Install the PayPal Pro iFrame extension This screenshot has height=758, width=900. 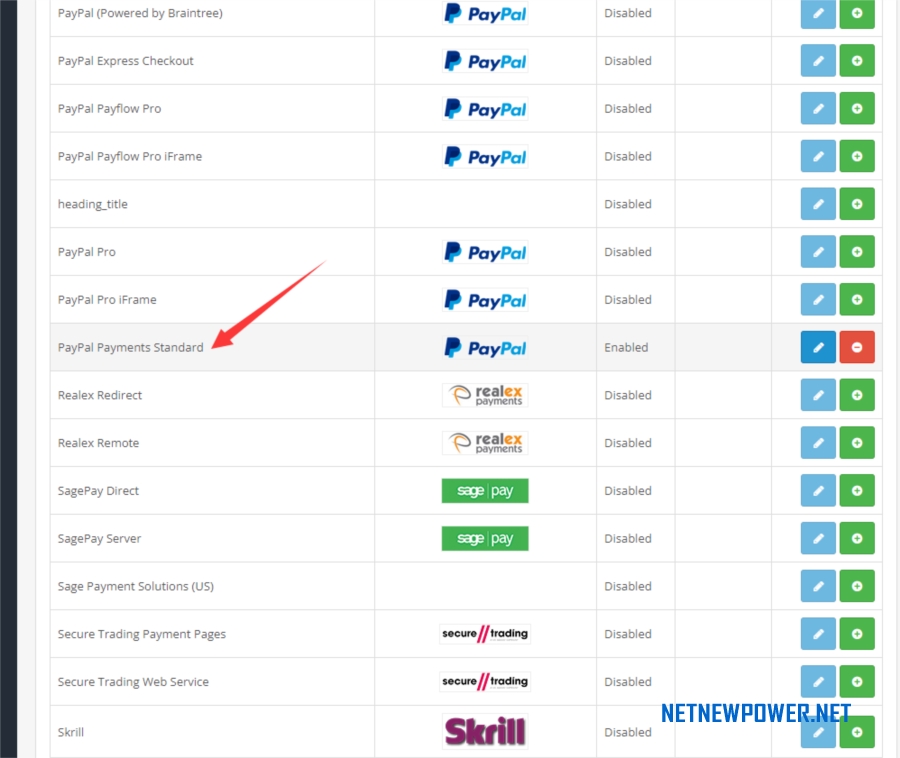(x=857, y=299)
